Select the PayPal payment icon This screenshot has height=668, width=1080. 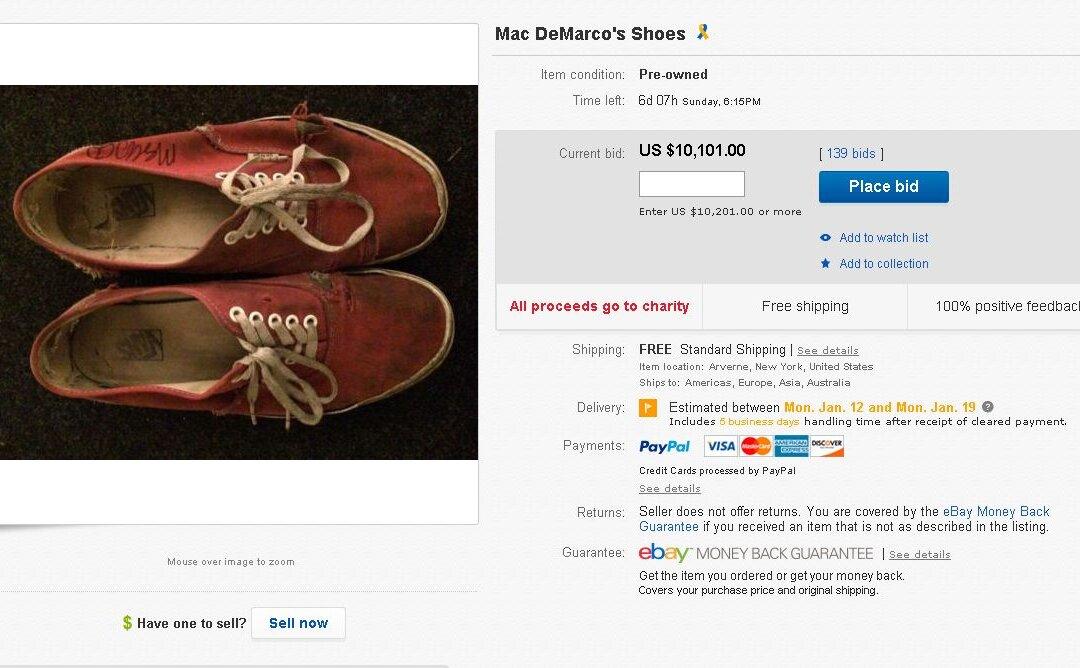664,446
